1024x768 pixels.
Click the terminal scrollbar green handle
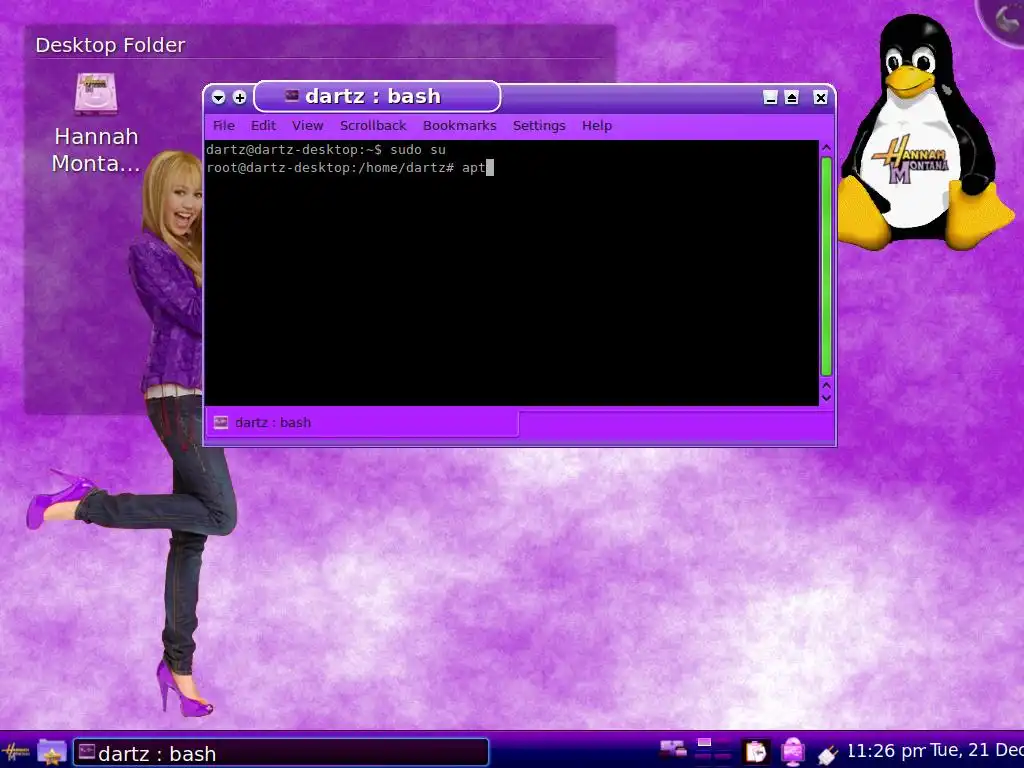point(826,266)
